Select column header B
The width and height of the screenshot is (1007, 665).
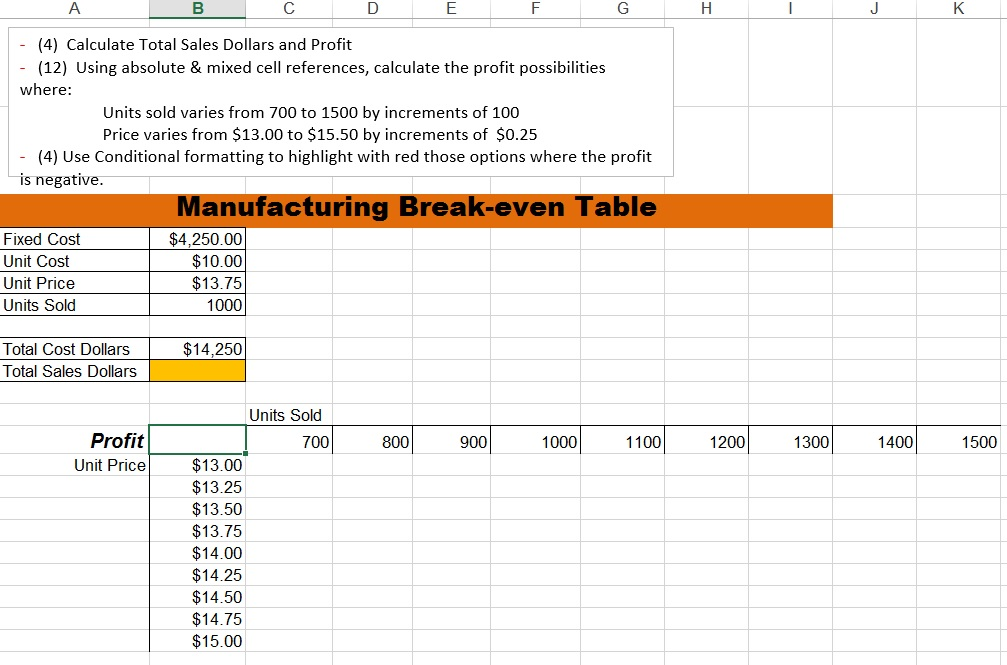197,8
